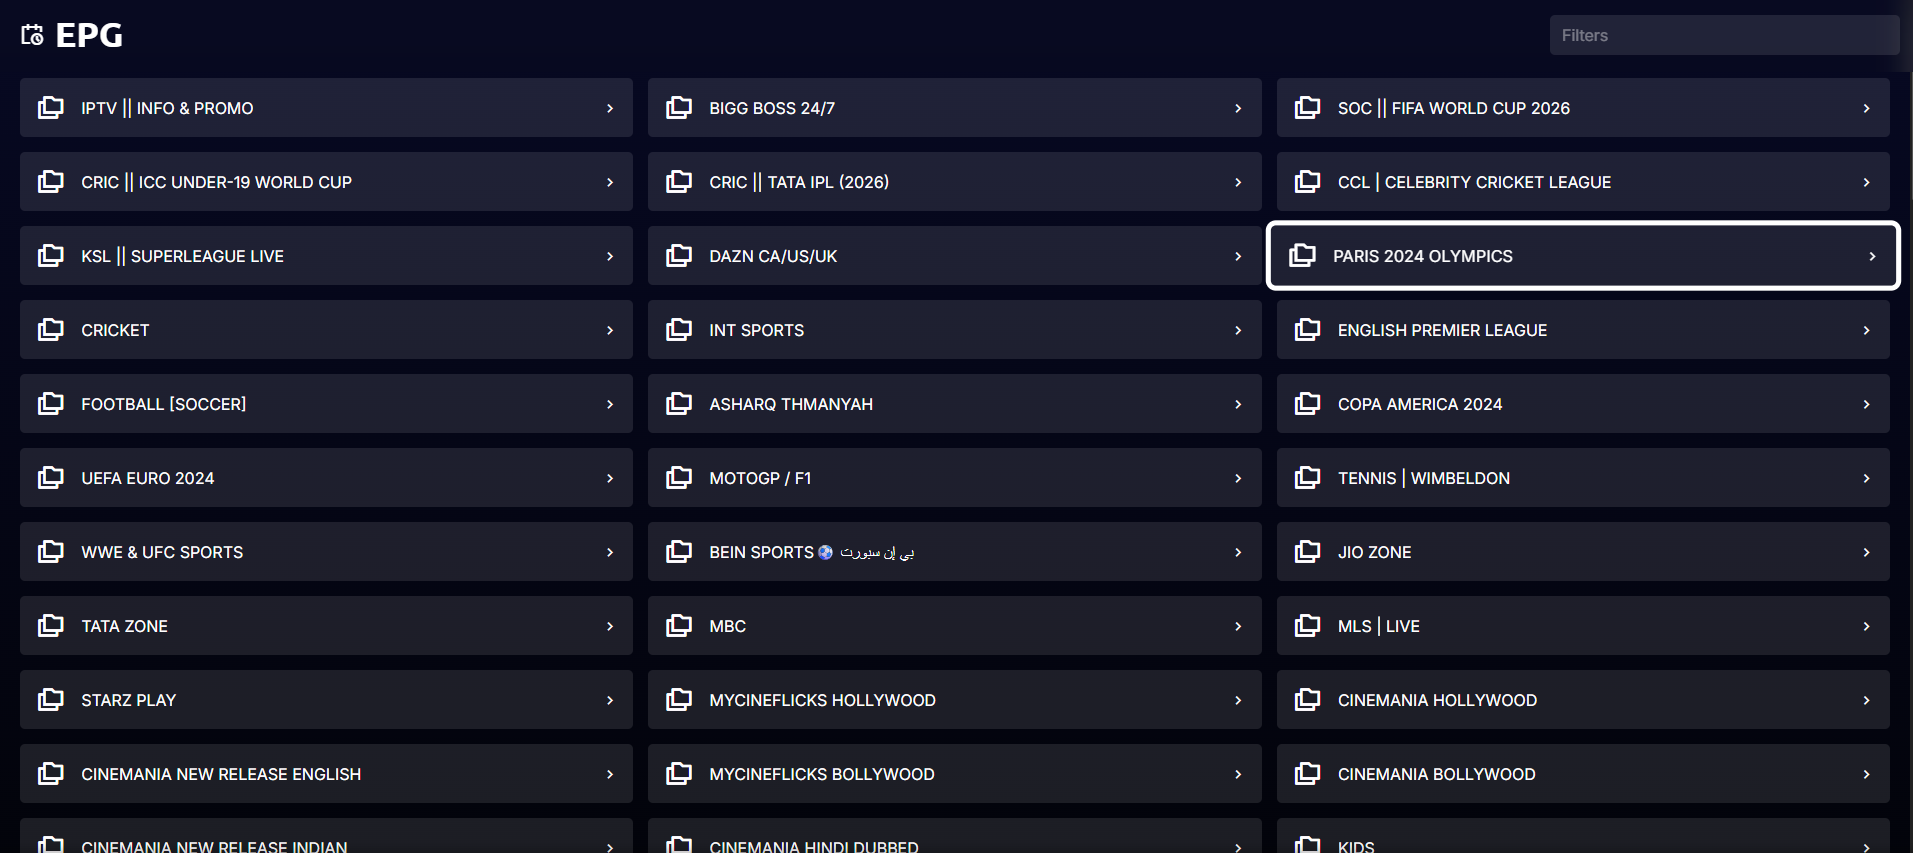
Task: Click the EPG calendar-clock icon in header
Action: click(32, 35)
